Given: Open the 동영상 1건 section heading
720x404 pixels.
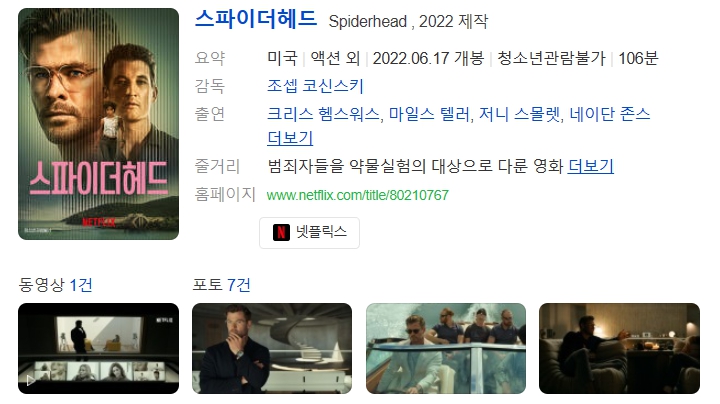Looking at the screenshot, I should click(x=55, y=285).
